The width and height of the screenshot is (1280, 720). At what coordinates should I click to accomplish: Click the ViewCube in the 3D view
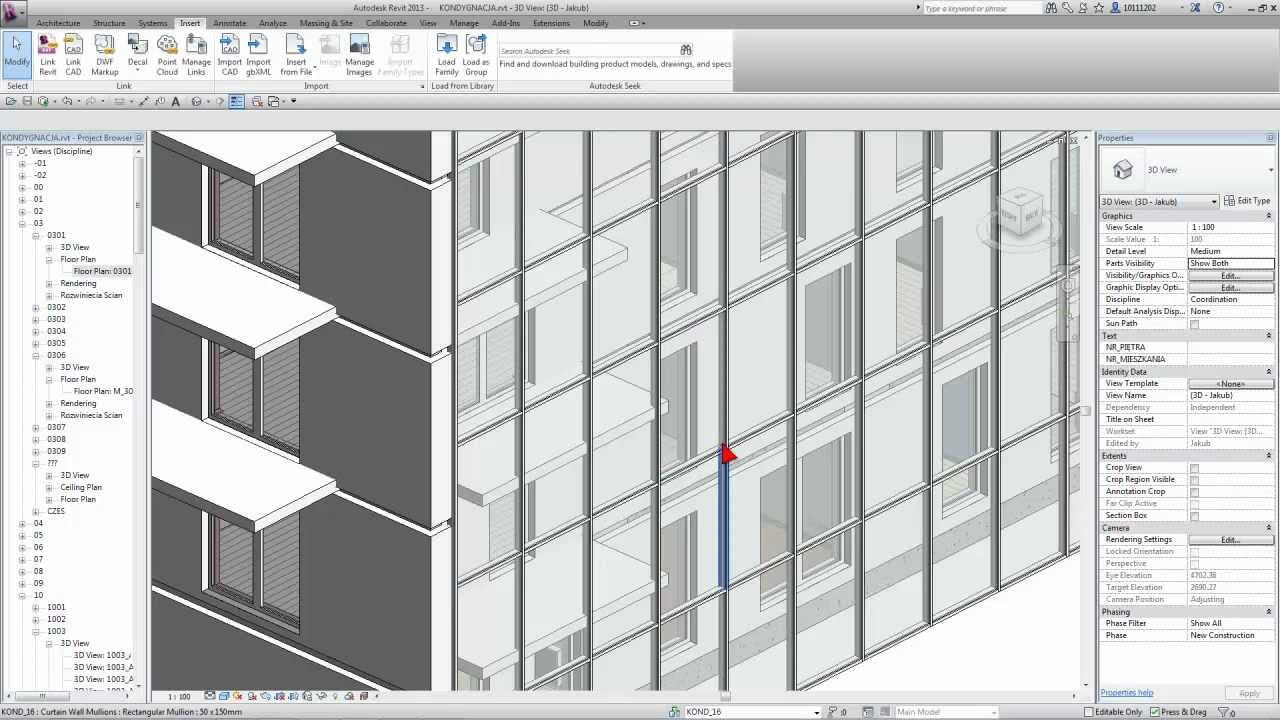[x=1019, y=214]
